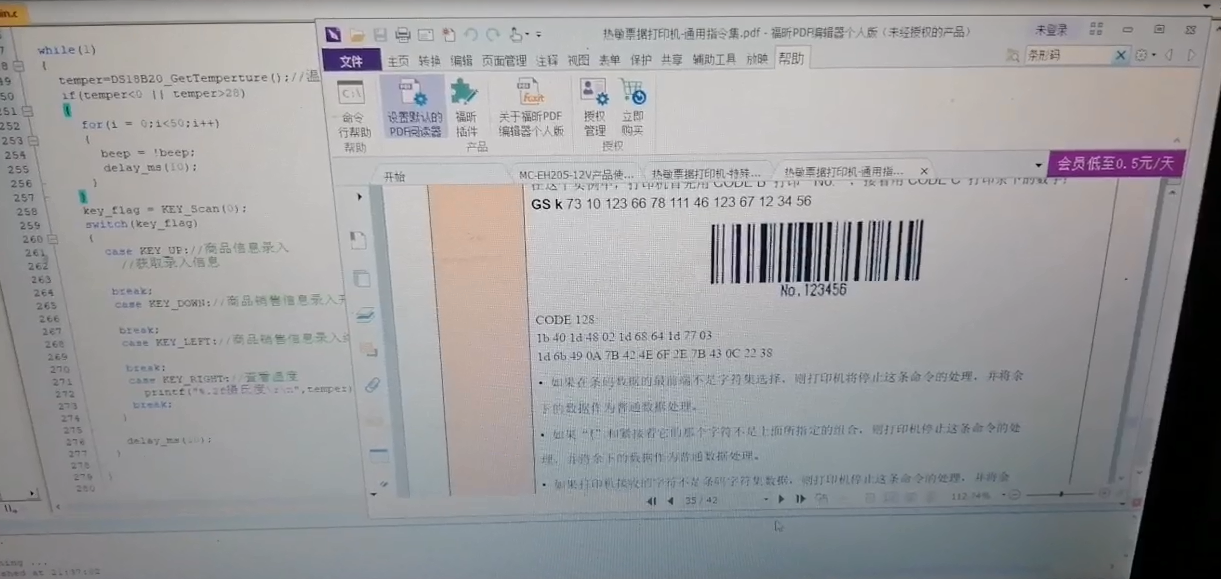Select the Help ribbon tab
Viewport: 1221px width, 579px height.
coord(790,59)
